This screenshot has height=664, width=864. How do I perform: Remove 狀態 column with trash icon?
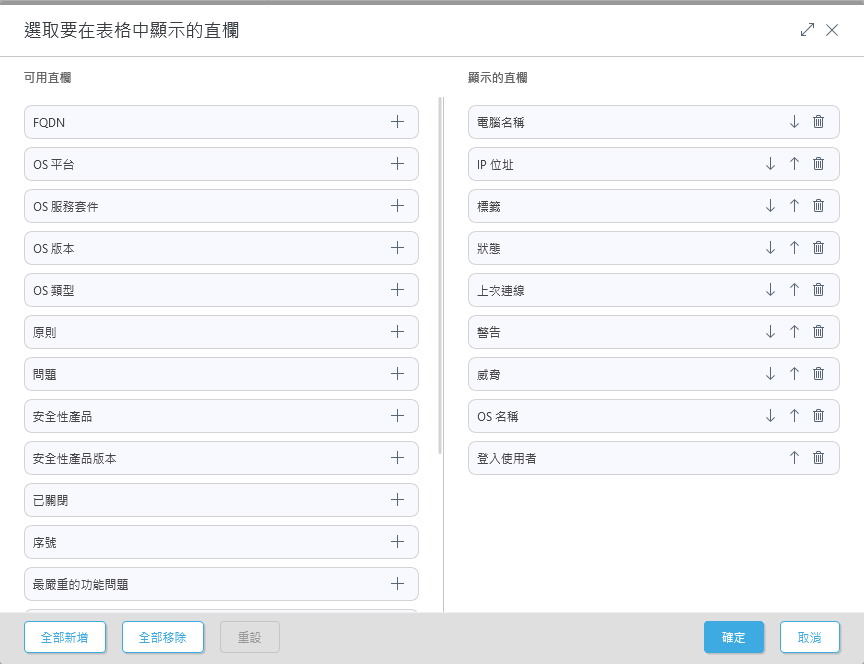[818, 248]
